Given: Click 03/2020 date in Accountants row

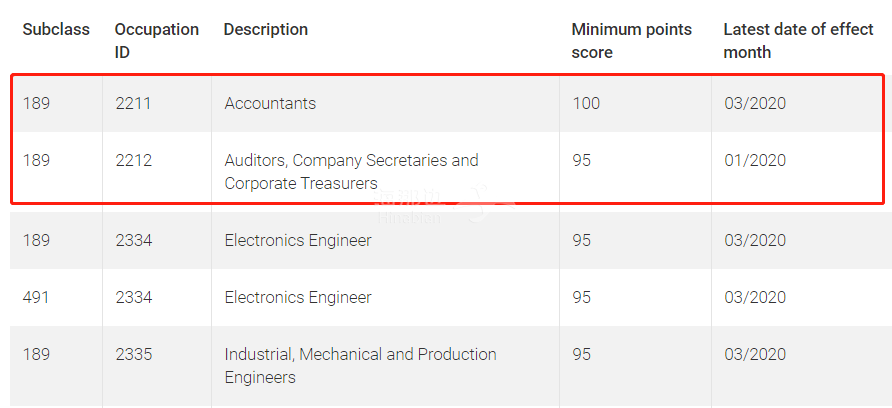Looking at the screenshot, I should coord(755,104).
